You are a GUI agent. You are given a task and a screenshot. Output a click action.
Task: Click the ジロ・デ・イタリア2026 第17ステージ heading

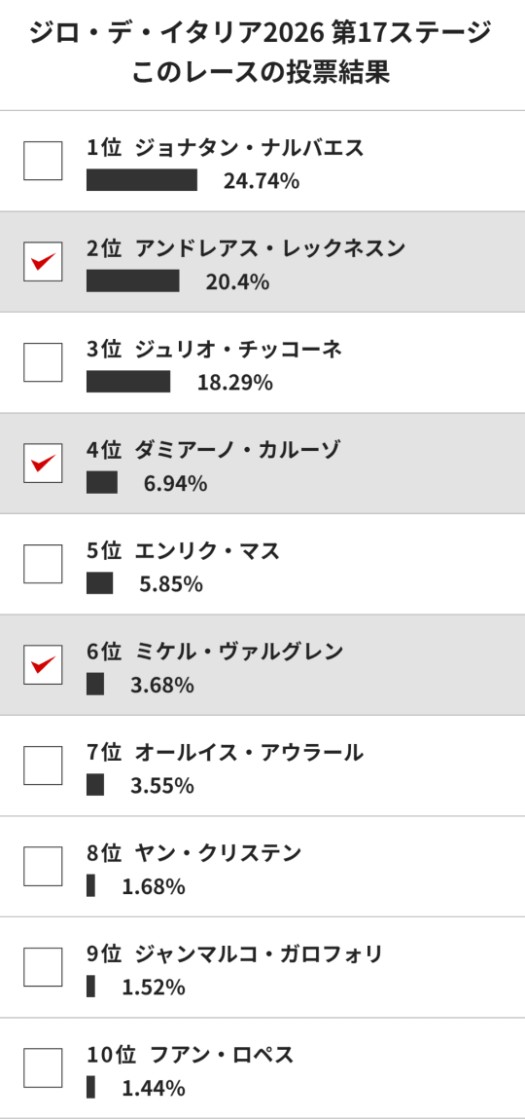[261, 33]
